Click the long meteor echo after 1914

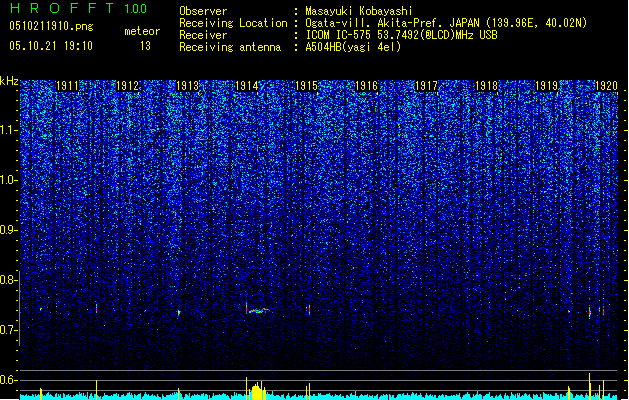tap(258, 310)
